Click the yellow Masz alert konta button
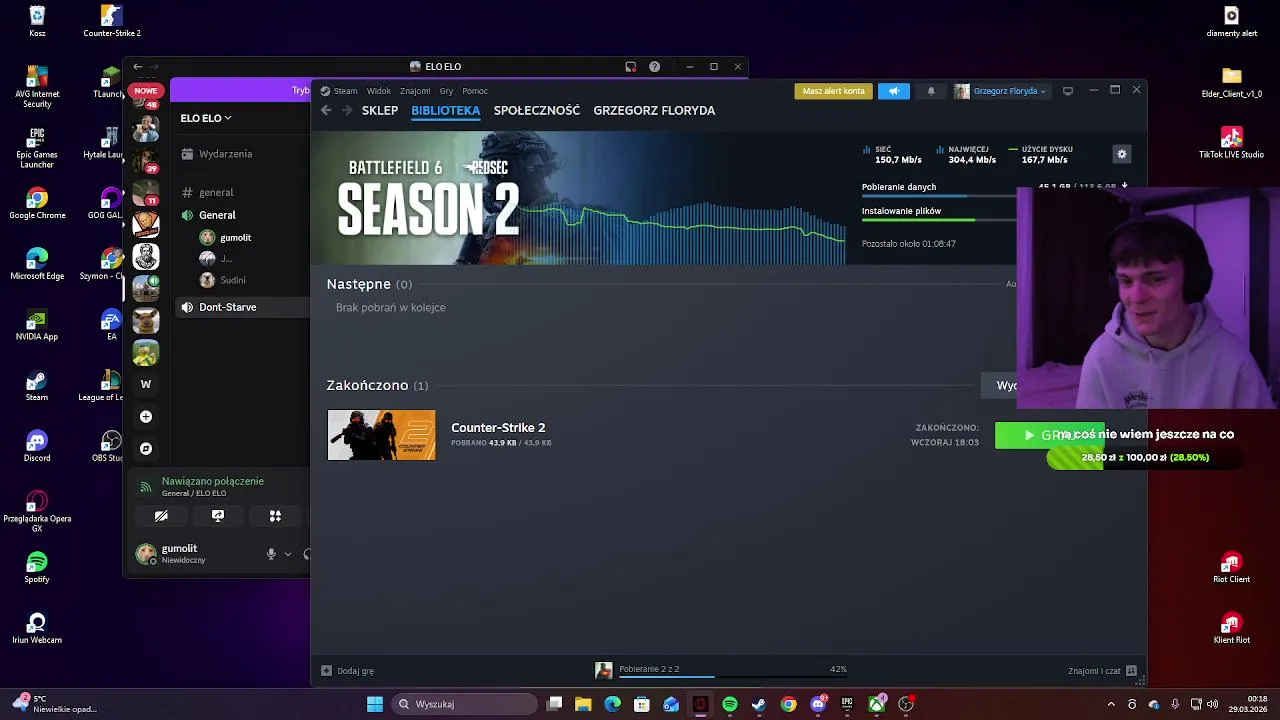1280x720 pixels. 833,91
